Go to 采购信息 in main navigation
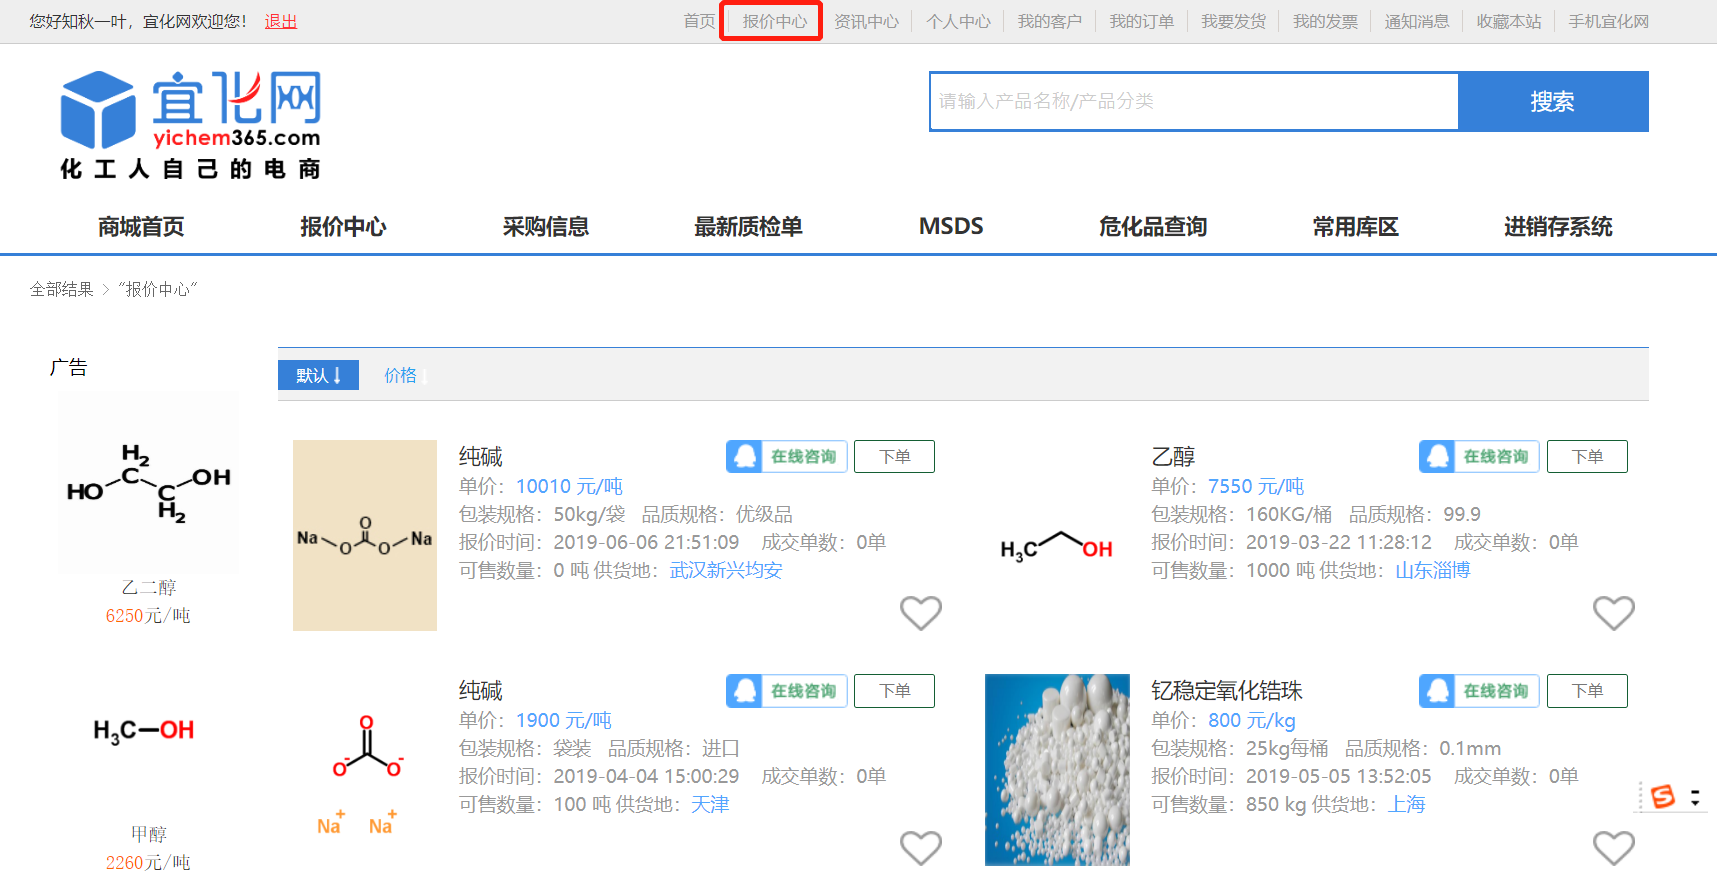The height and width of the screenshot is (883, 1717). pos(545,227)
